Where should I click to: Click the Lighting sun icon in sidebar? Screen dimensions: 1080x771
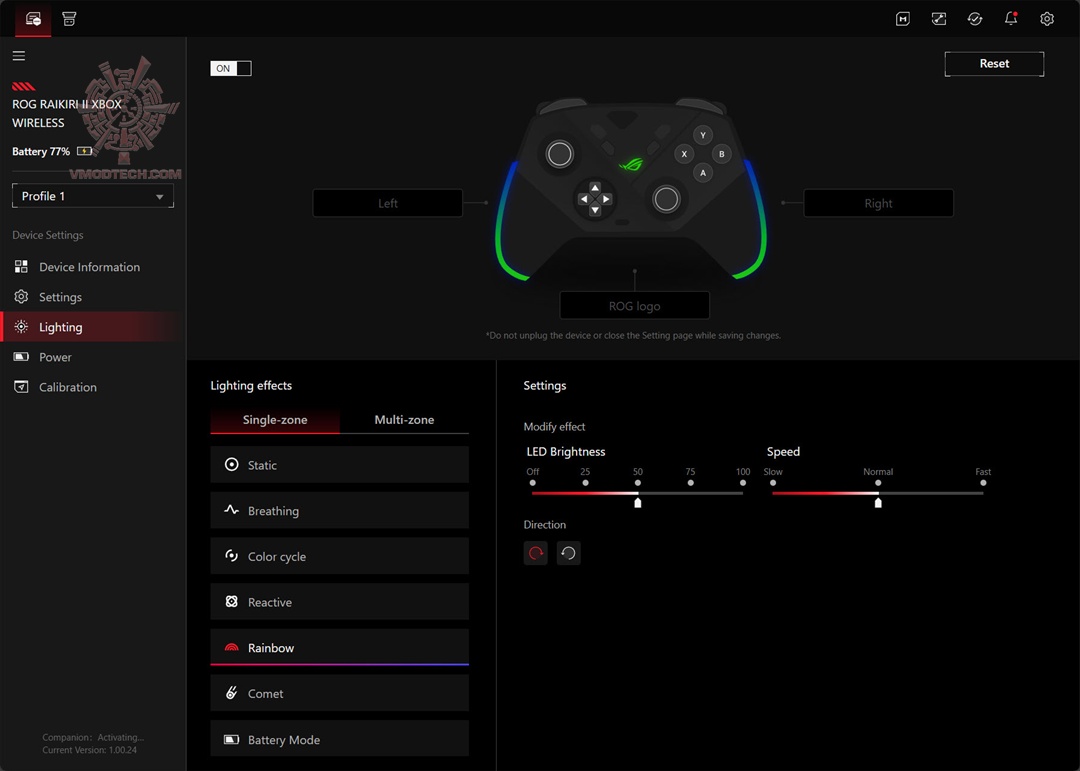point(21,327)
